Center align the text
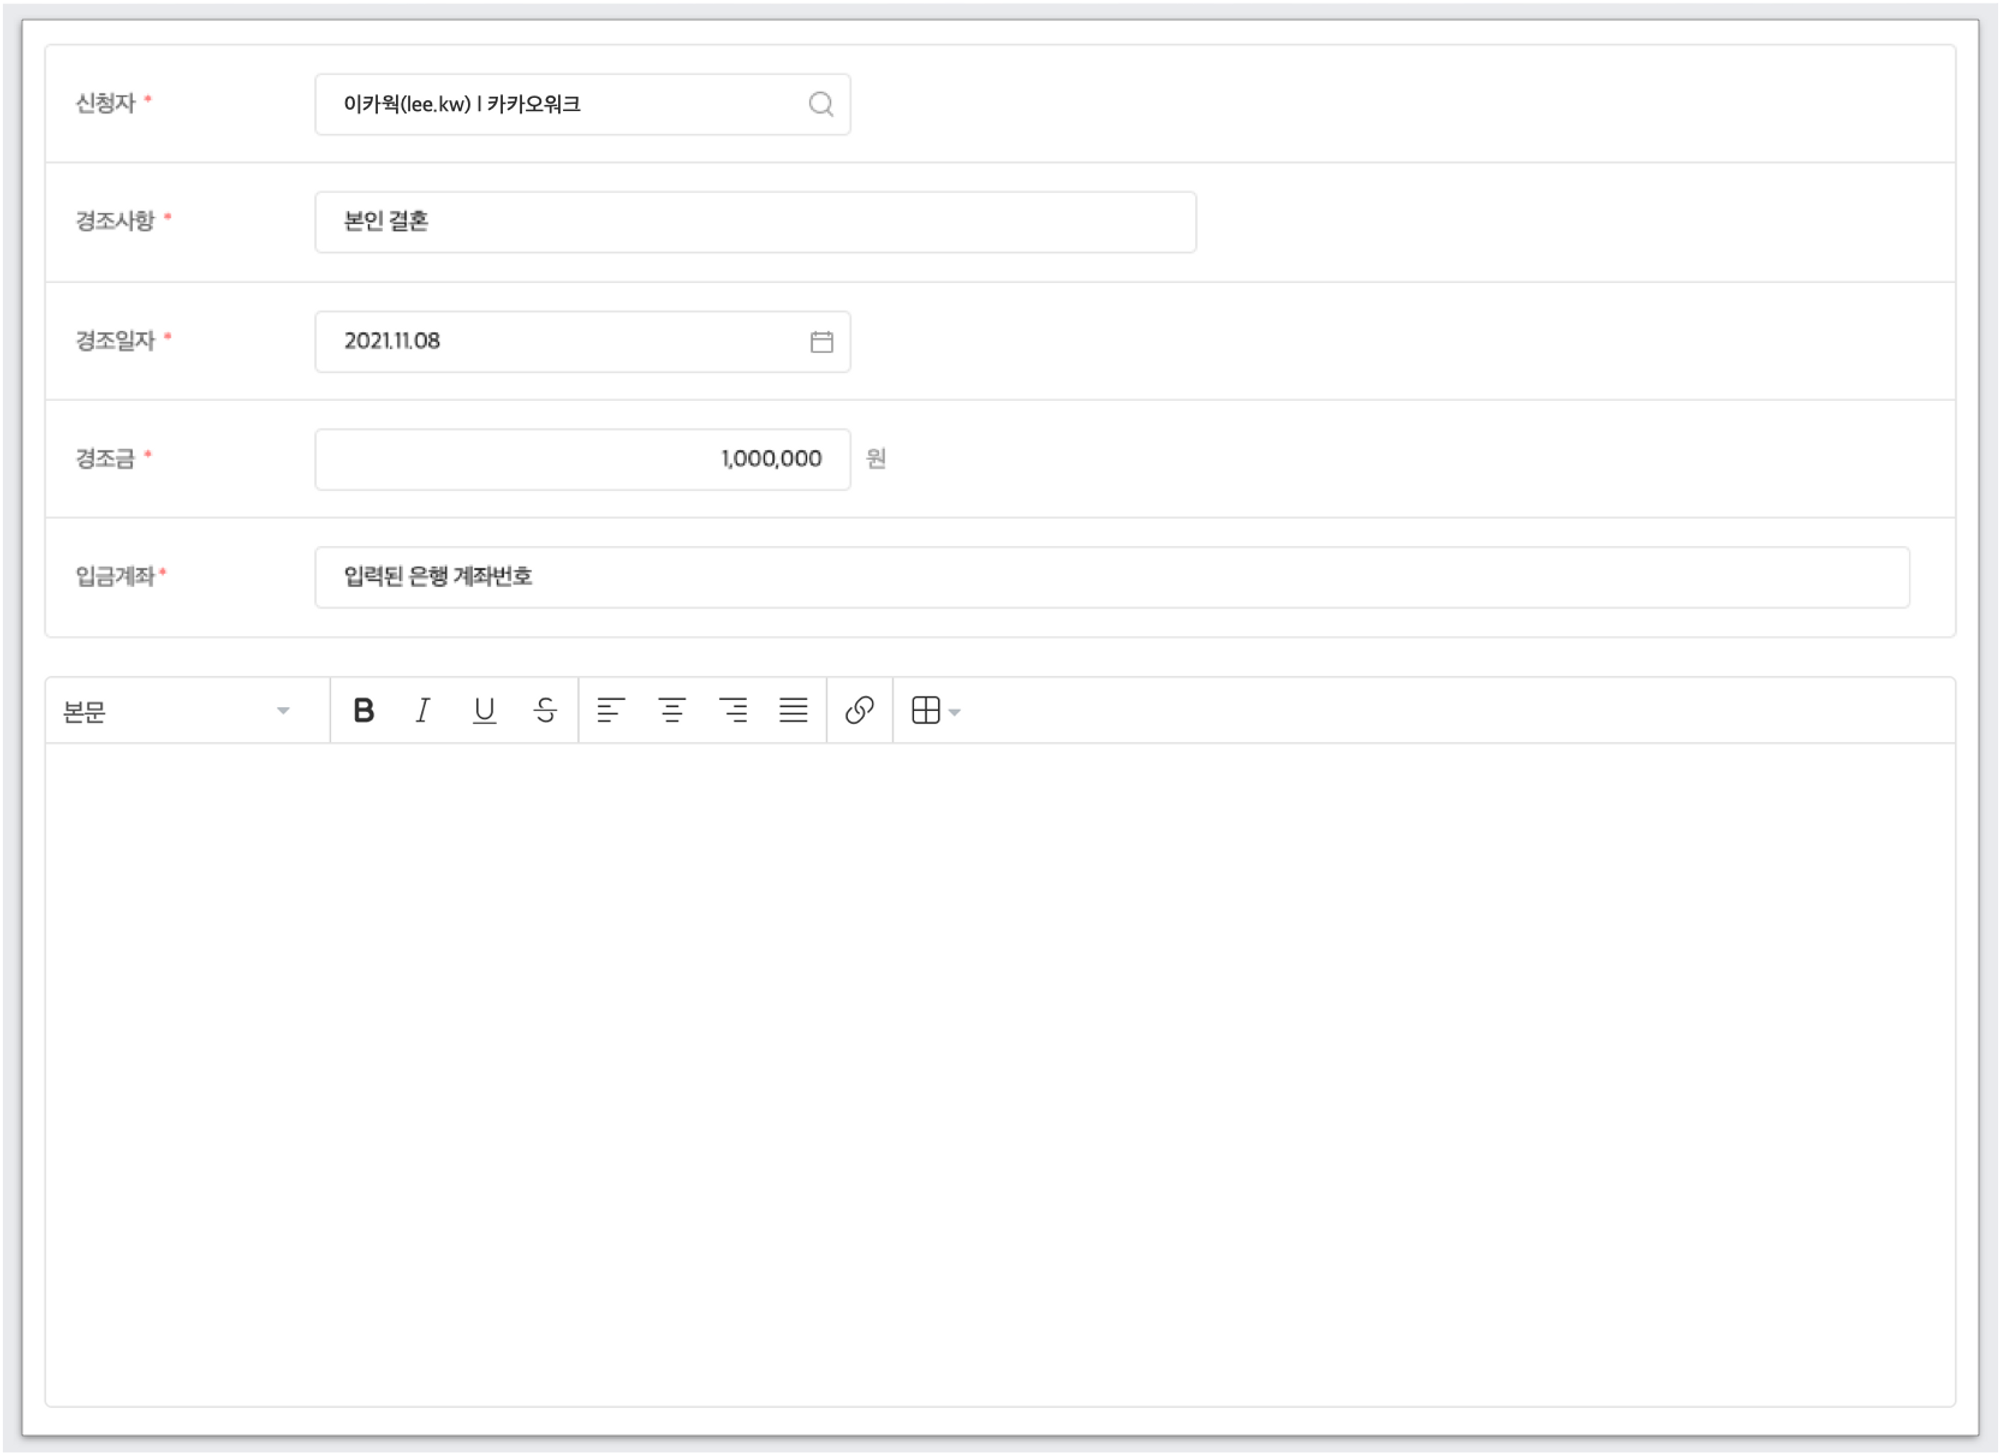Viewport: 2000px width, 1454px height. coord(672,710)
